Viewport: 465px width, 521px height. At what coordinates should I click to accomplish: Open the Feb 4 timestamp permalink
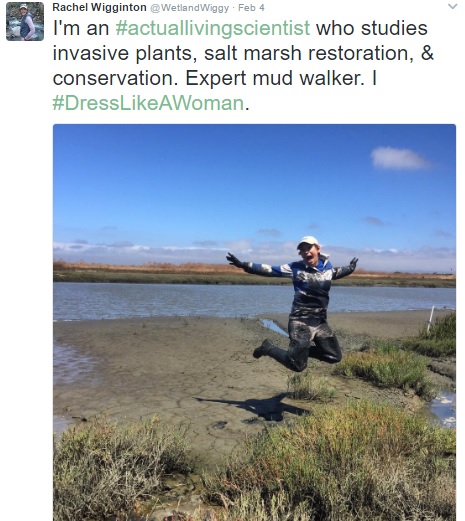[251, 8]
